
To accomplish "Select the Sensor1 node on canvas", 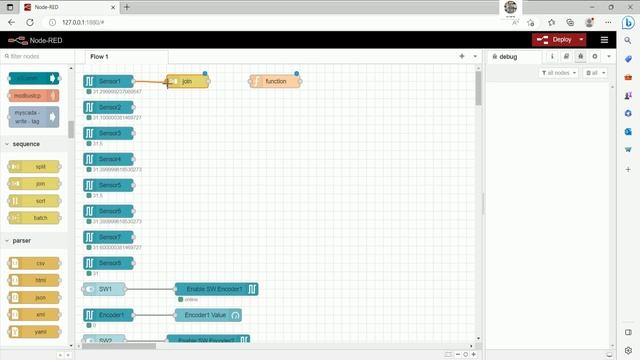I will click(x=109, y=81).
